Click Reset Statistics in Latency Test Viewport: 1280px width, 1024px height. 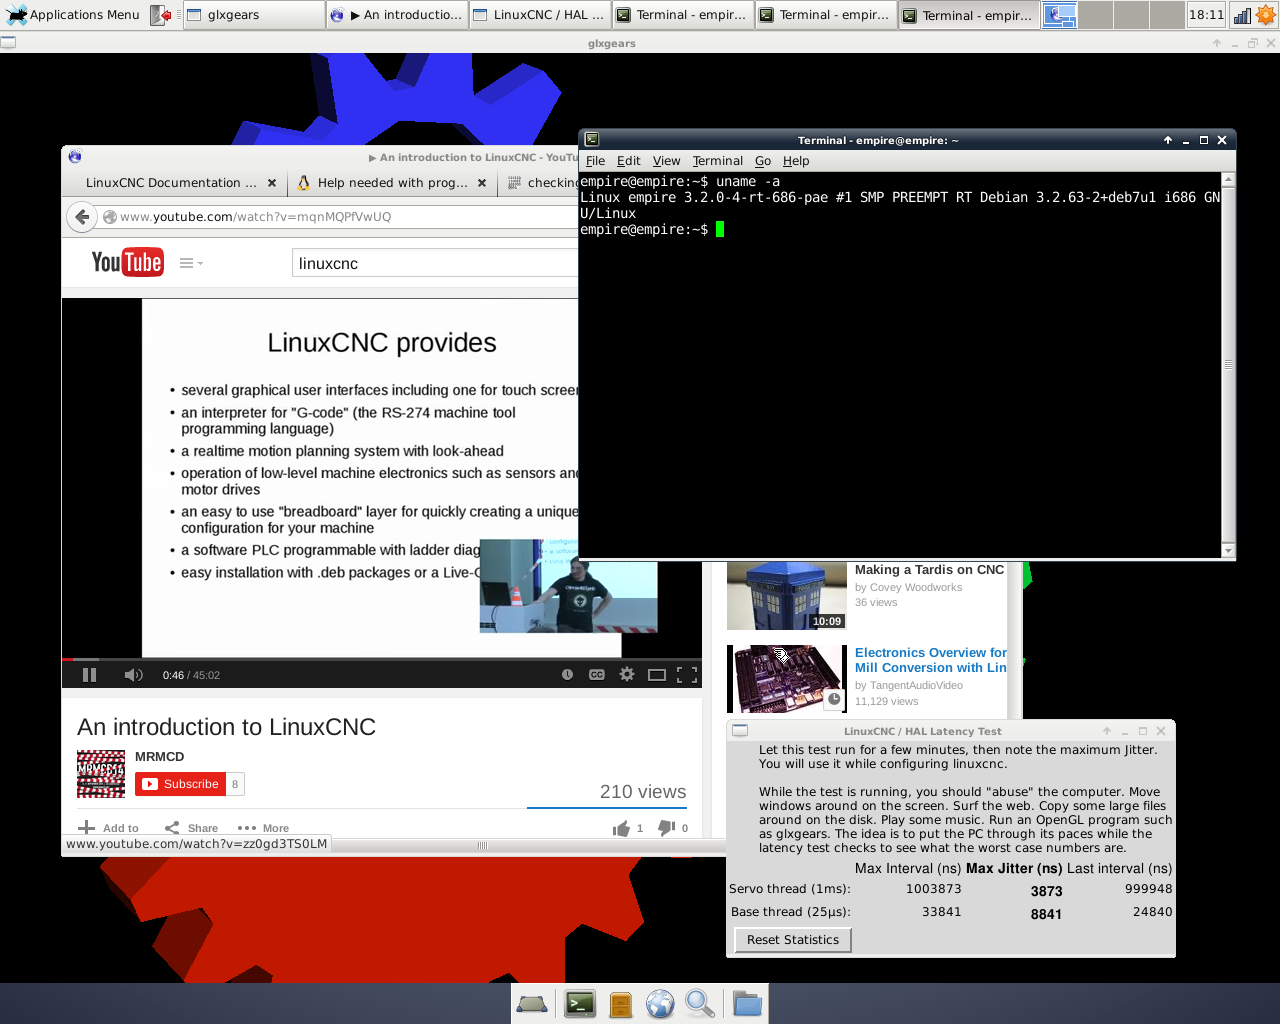(793, 940)
